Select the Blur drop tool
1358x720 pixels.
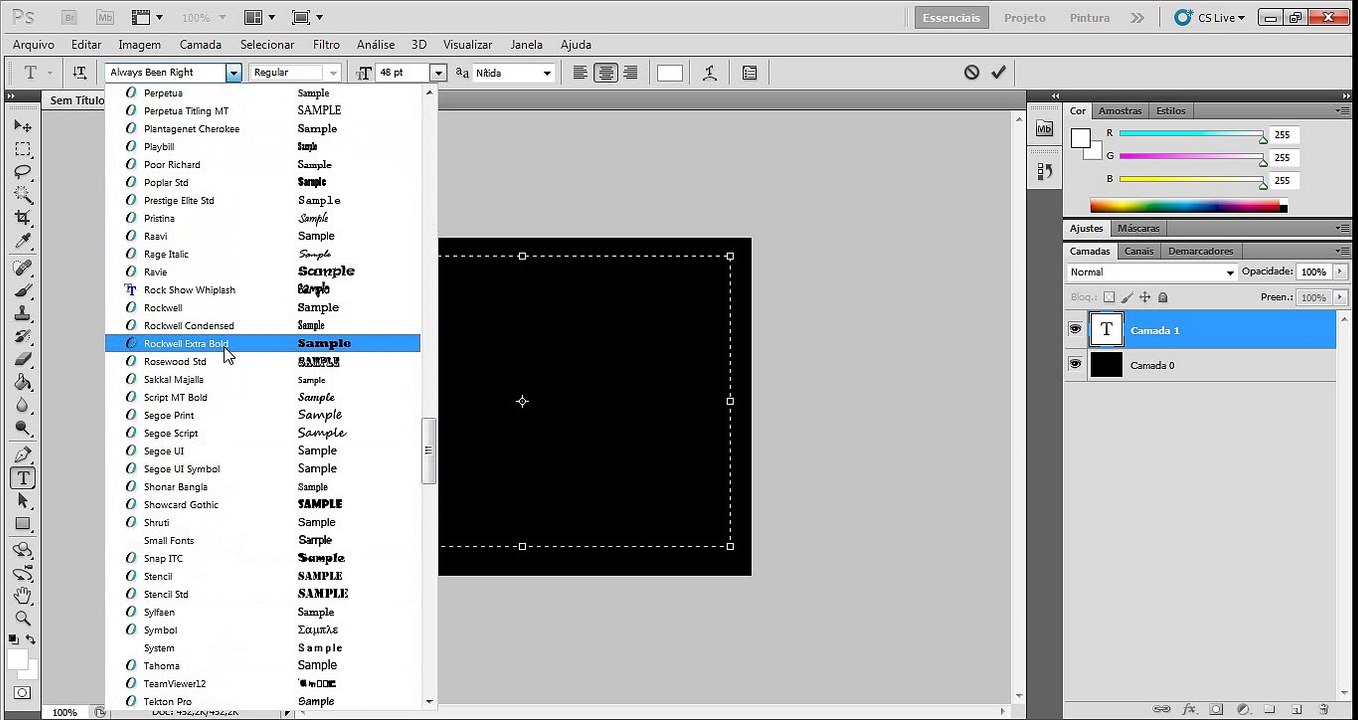(22, 406)
